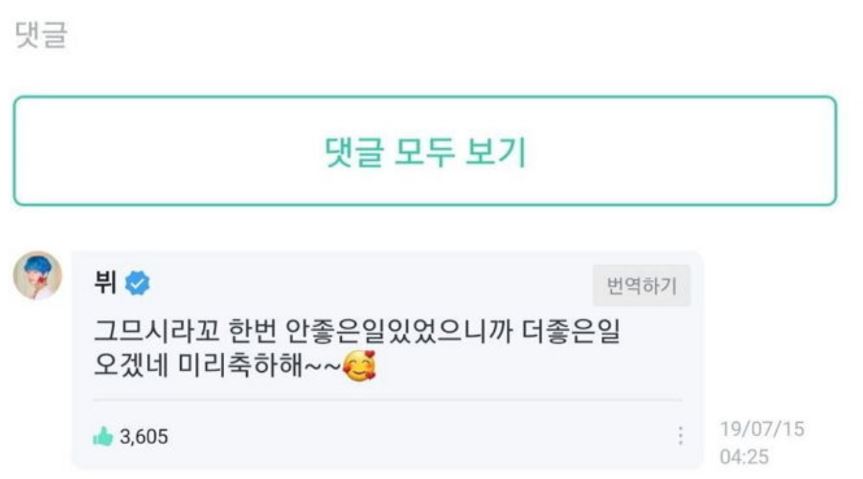
Task: Click the date 19/07/15 timestamp
Action: coord(762,429)
